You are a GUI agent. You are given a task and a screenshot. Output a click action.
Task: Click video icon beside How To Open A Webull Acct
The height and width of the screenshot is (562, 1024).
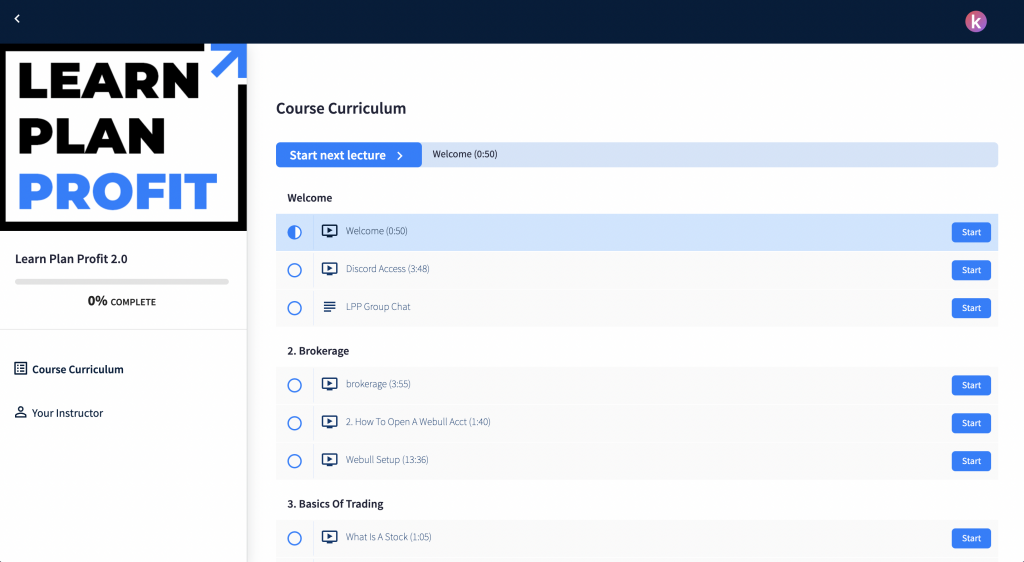(x=330, y=422)
